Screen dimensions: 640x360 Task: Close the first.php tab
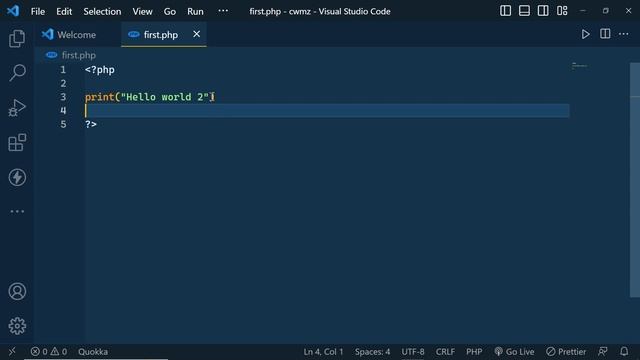196,34
